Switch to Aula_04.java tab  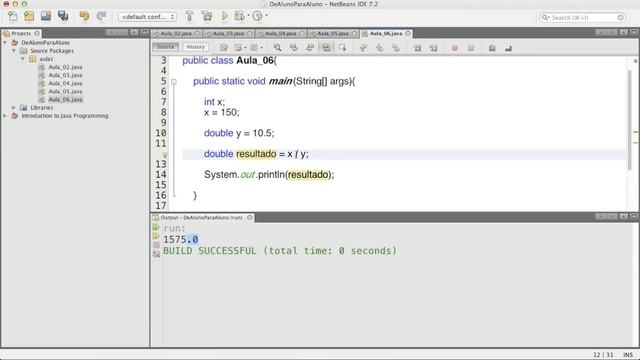pyautogui.click(x=281, y=33)
